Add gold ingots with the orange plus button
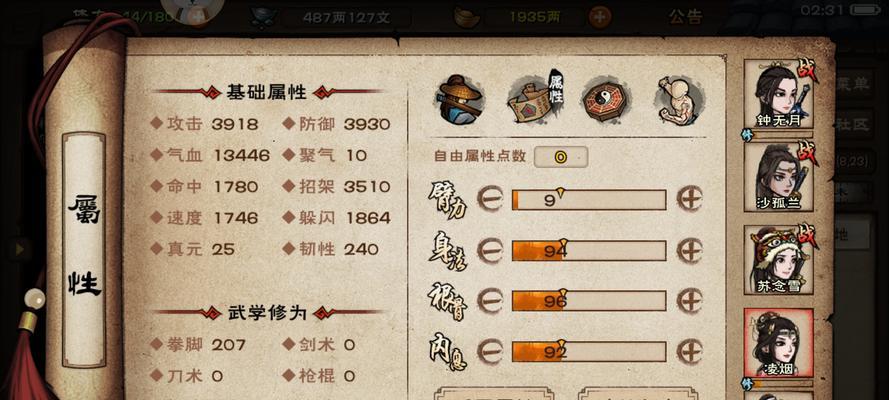Screen dimensions: 889x400 pyautogui.click(x=599, y=17)
